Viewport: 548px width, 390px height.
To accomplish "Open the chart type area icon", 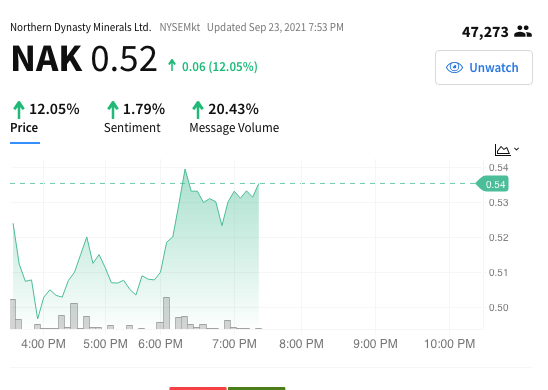I will pos(503,150).
